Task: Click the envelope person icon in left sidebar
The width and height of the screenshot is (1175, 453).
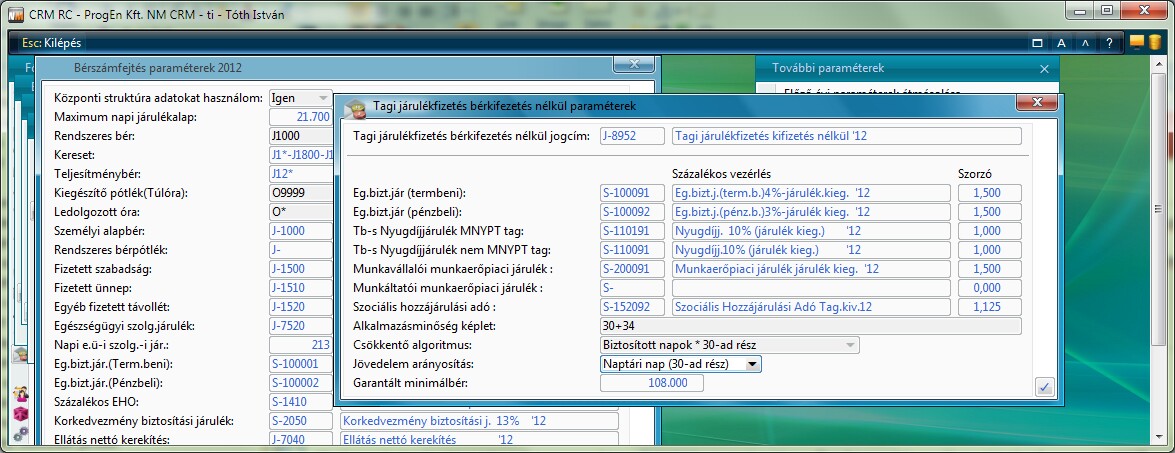Action: [20, 355]
